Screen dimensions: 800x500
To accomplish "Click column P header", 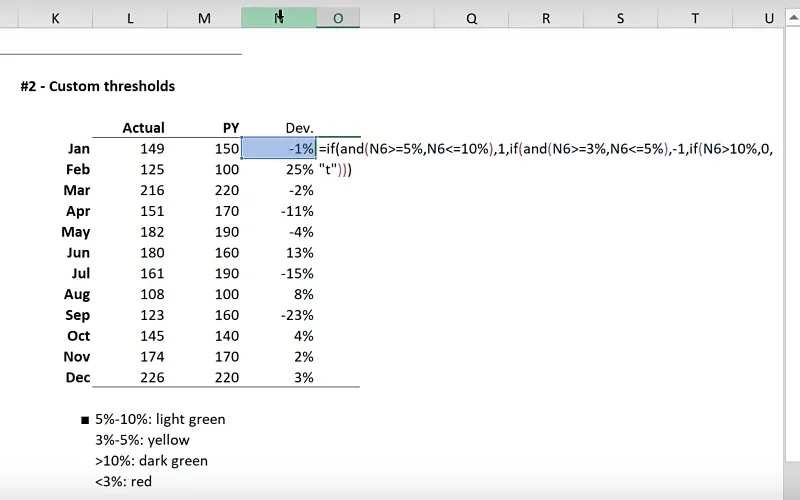I will pos(396,18).
